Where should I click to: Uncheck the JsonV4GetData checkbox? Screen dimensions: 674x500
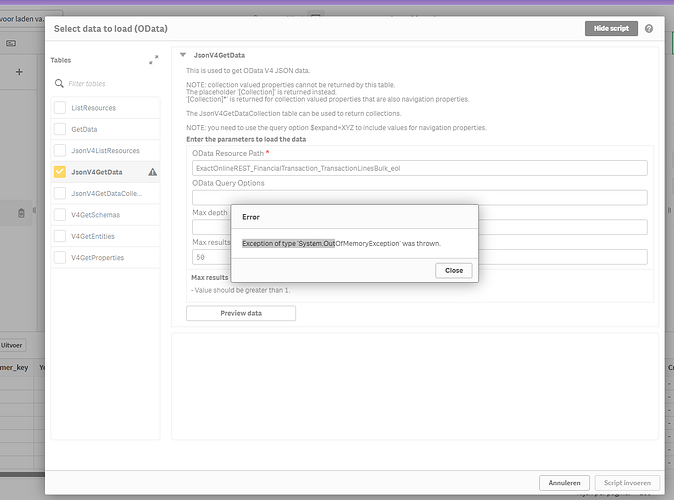click(60, 172)
